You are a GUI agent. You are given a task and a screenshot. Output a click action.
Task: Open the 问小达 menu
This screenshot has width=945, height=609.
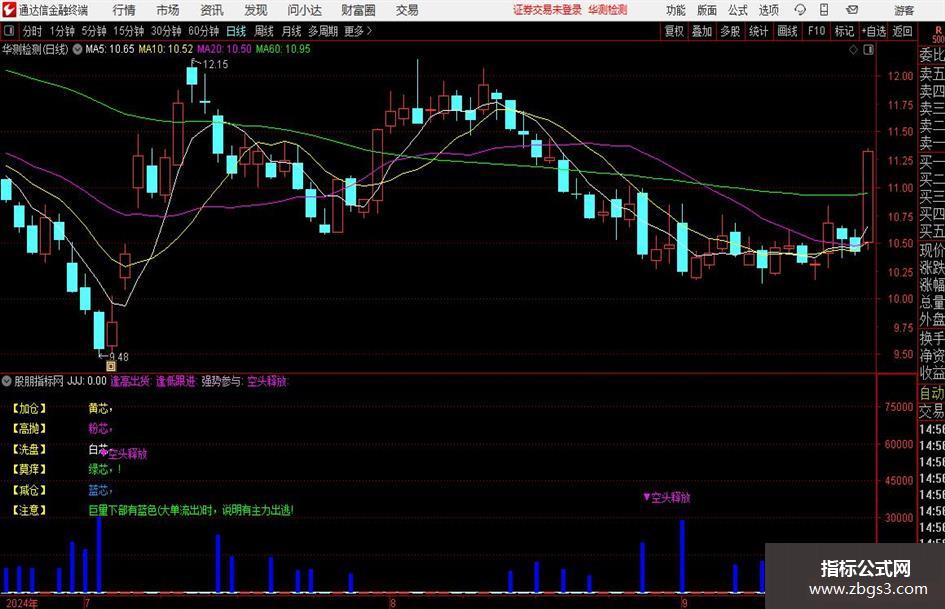point(304,10)
